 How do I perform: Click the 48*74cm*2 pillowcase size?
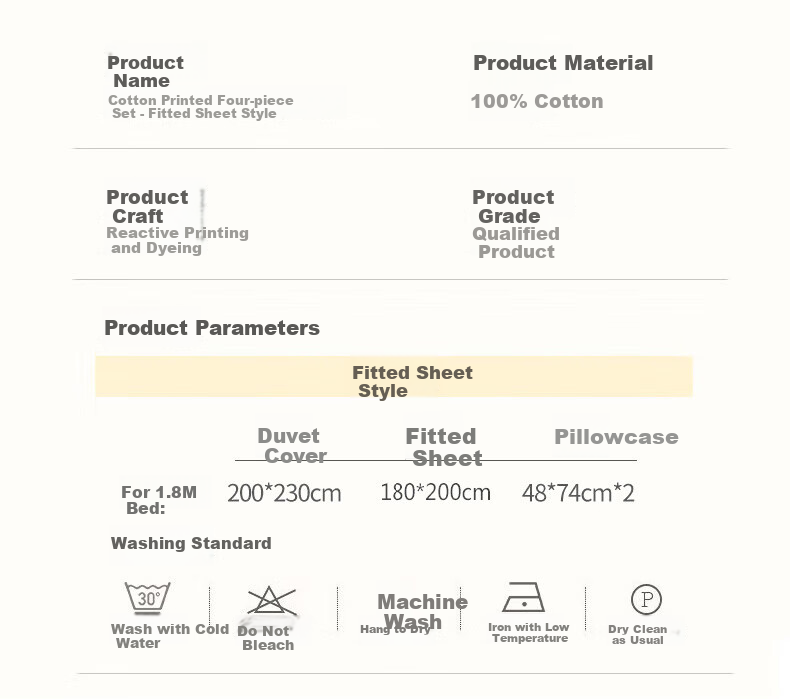pos(578,493)
